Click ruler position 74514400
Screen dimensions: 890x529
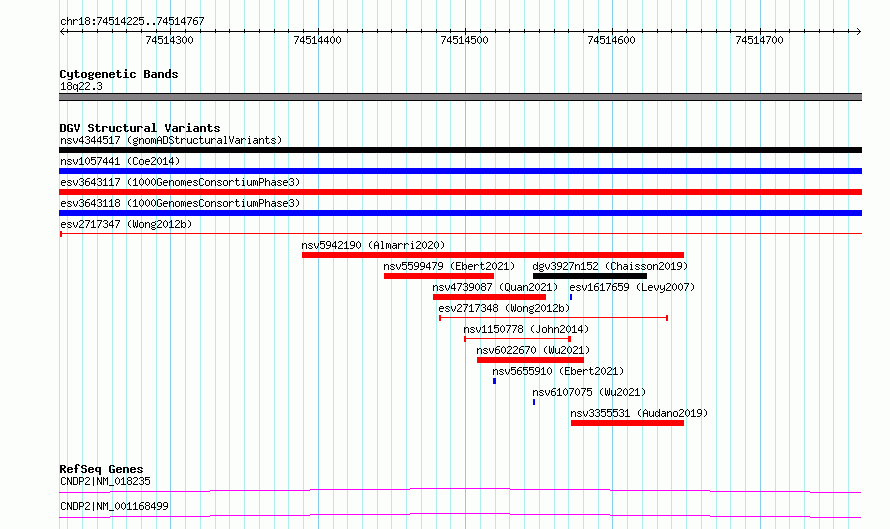(317, 40)
